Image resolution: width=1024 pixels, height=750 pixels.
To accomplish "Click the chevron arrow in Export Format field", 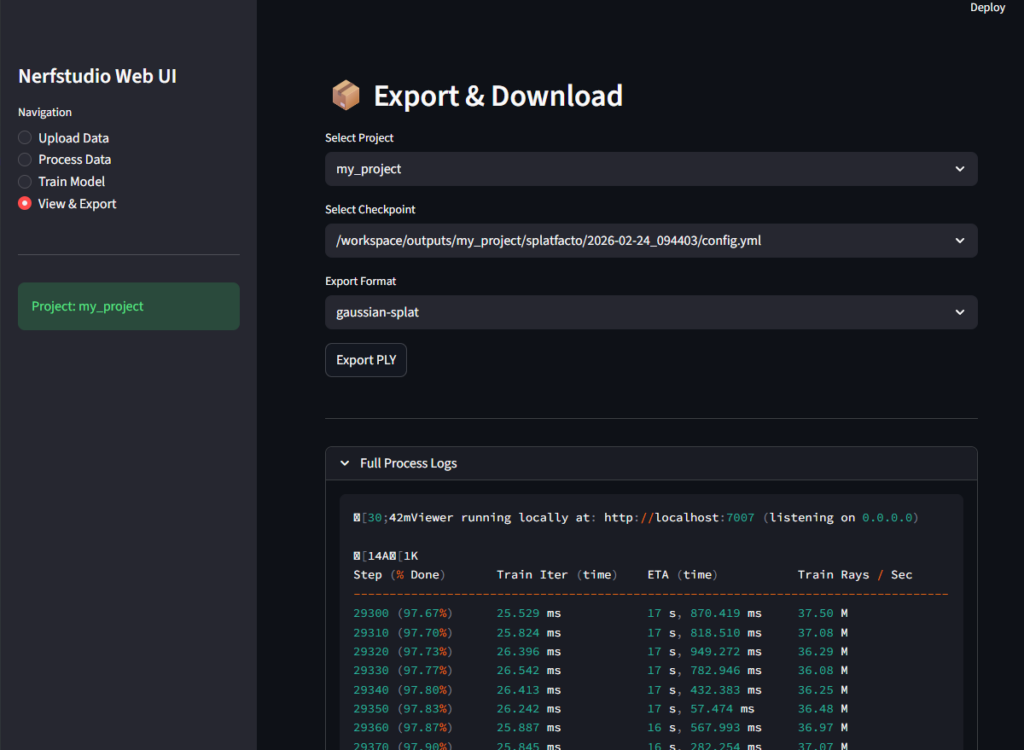I will point(960,312).
